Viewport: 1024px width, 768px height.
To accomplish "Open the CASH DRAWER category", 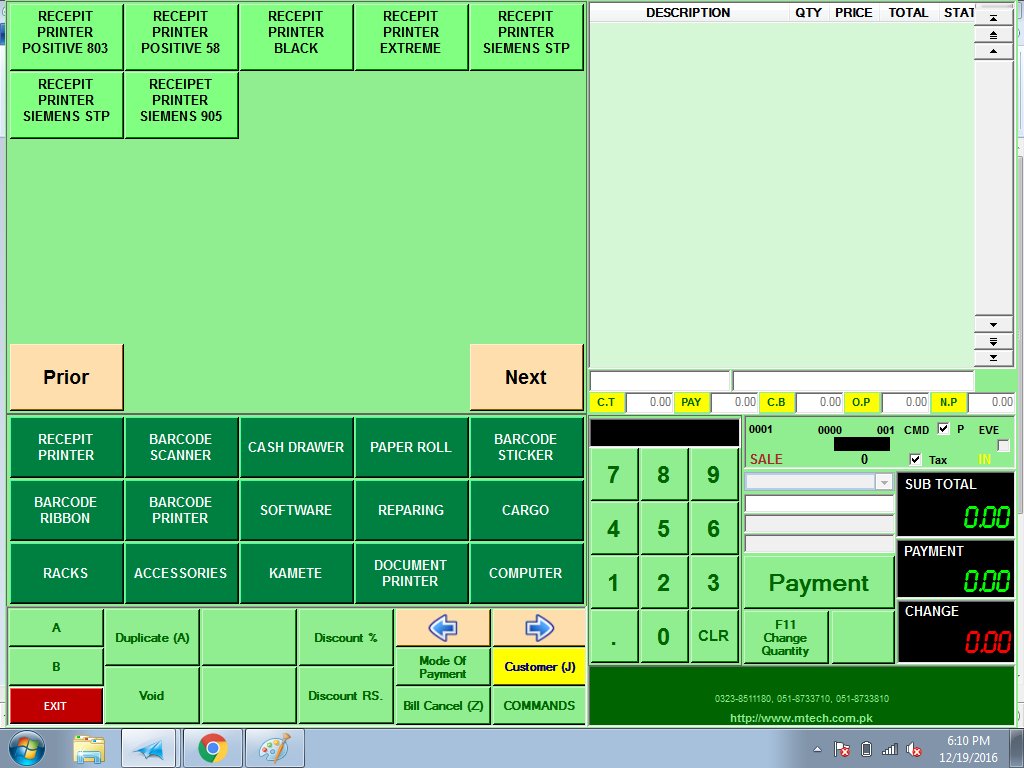I will coord(296,447).
